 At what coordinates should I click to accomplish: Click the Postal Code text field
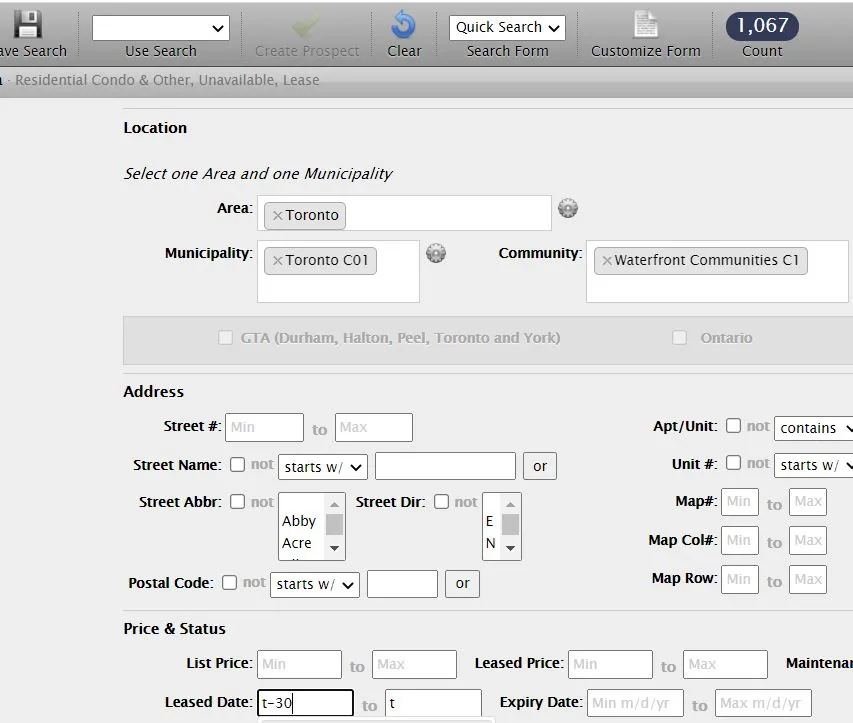(x=402, y=584)
